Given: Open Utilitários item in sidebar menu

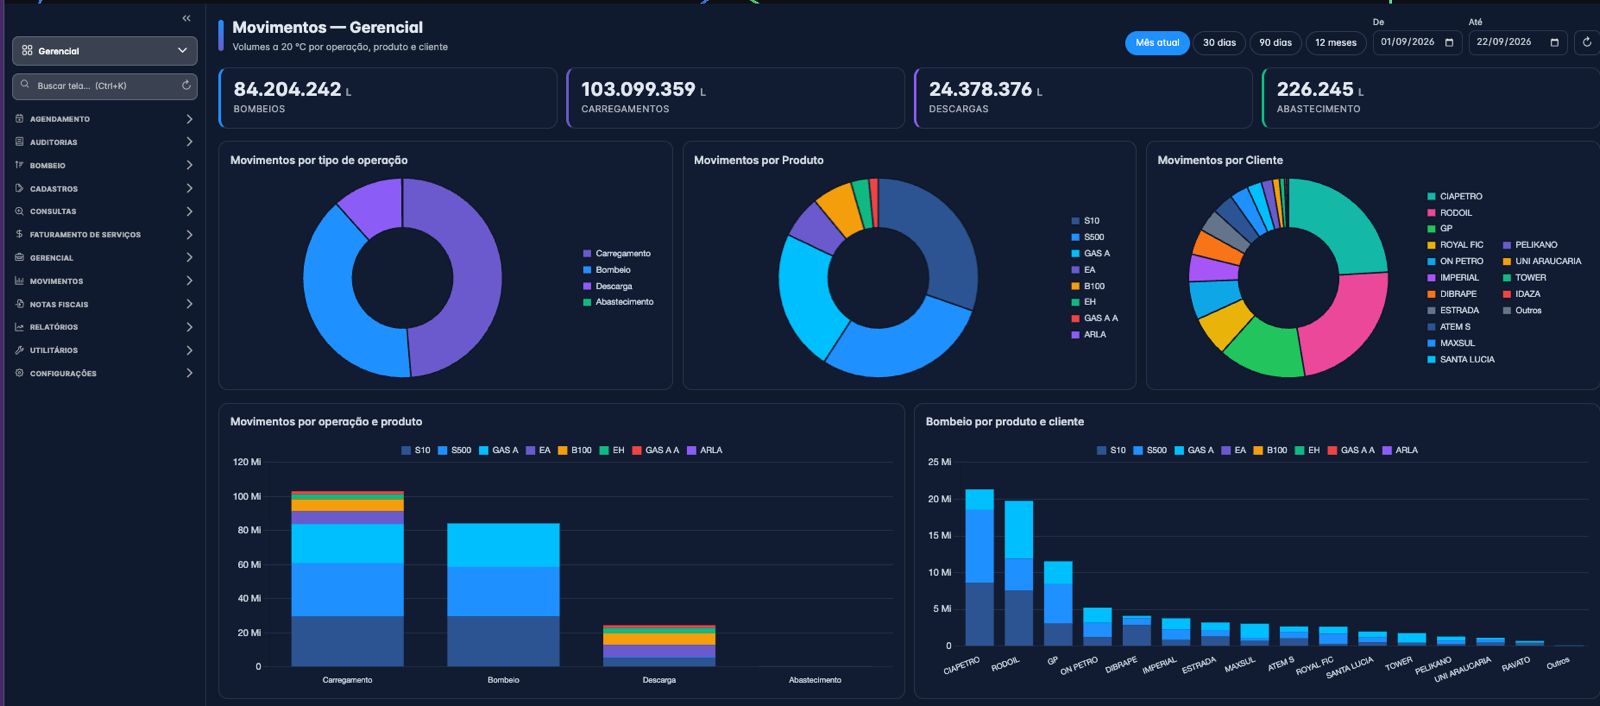Looking at the screenshot, I should pyautogui.click(x=105, y=350).
